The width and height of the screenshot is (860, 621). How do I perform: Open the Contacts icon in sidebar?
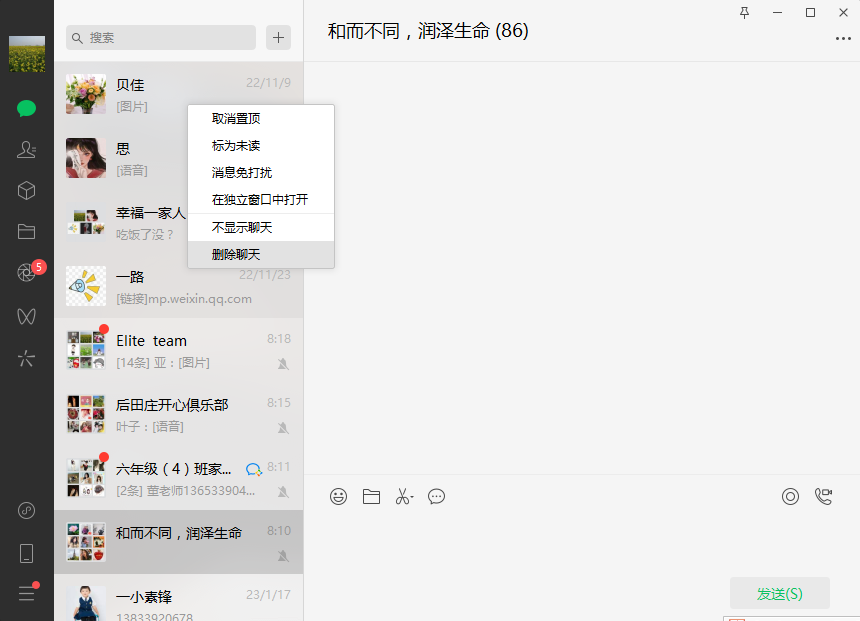[26, 149]
